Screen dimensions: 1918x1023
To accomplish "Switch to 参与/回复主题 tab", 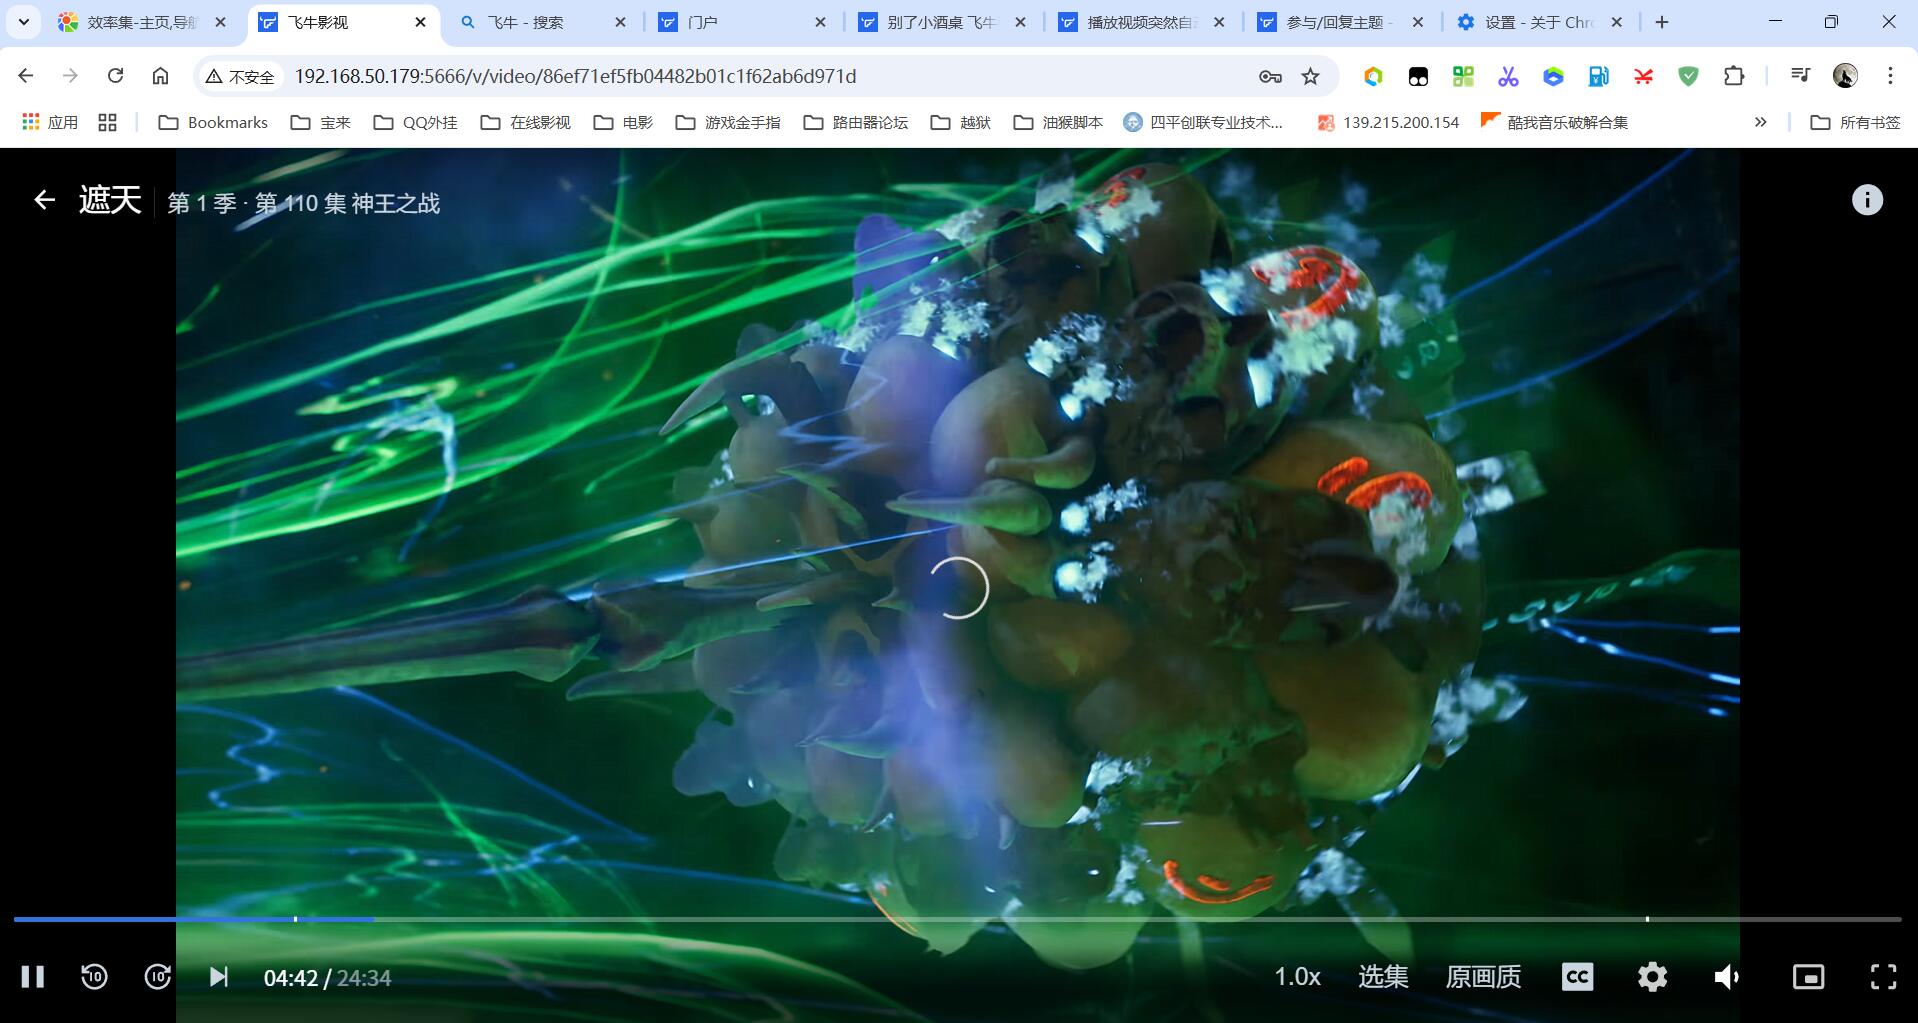I will tap(1341, 22).
